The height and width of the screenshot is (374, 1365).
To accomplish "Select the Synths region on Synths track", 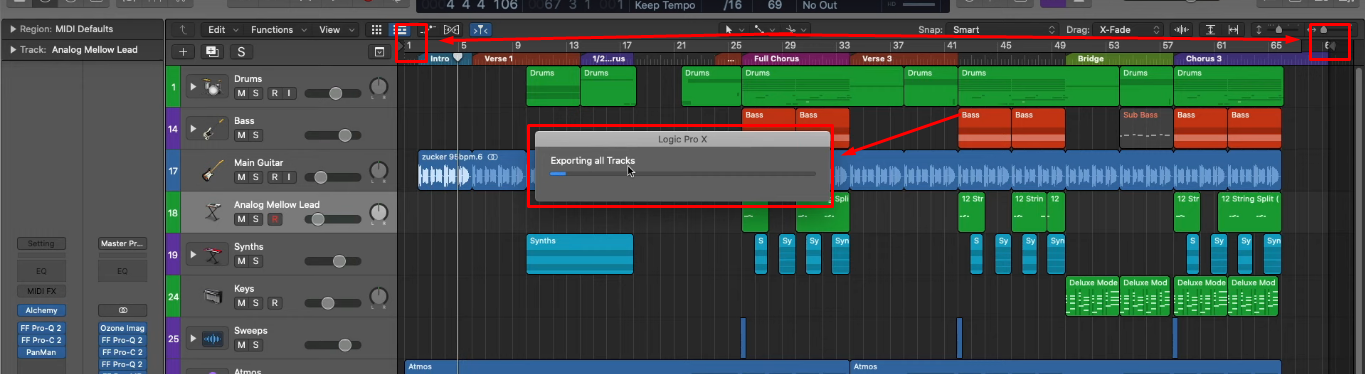I will click(x=580, y=254).
